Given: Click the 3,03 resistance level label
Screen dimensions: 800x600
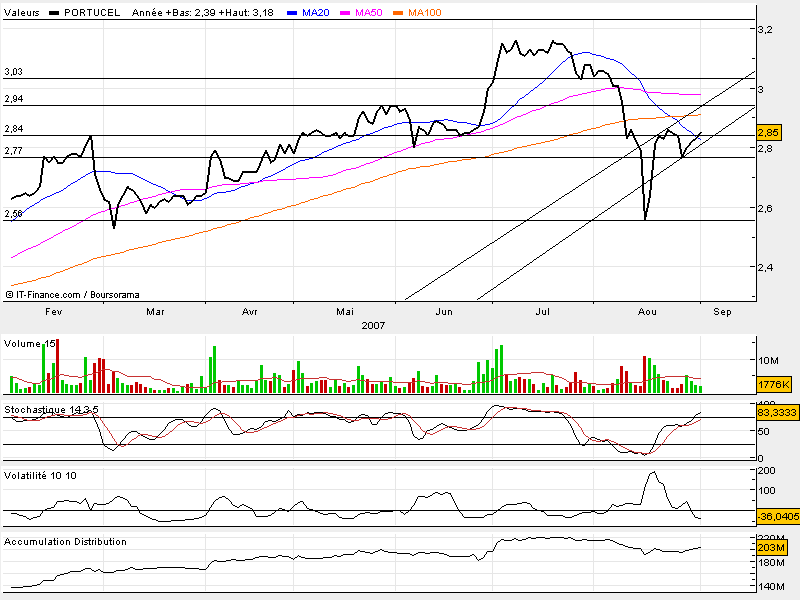Looking at the screenshot, I should [x=14, y=71].
